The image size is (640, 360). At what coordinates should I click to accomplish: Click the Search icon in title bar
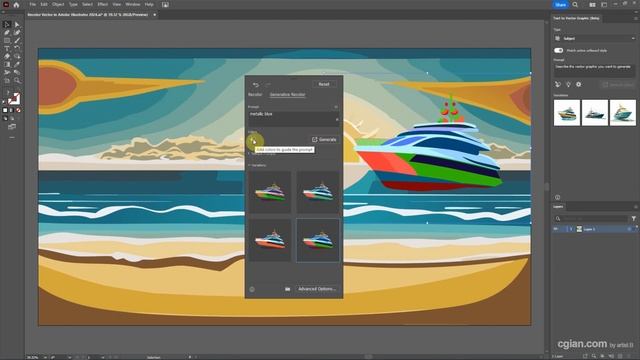tap(575, 4)
